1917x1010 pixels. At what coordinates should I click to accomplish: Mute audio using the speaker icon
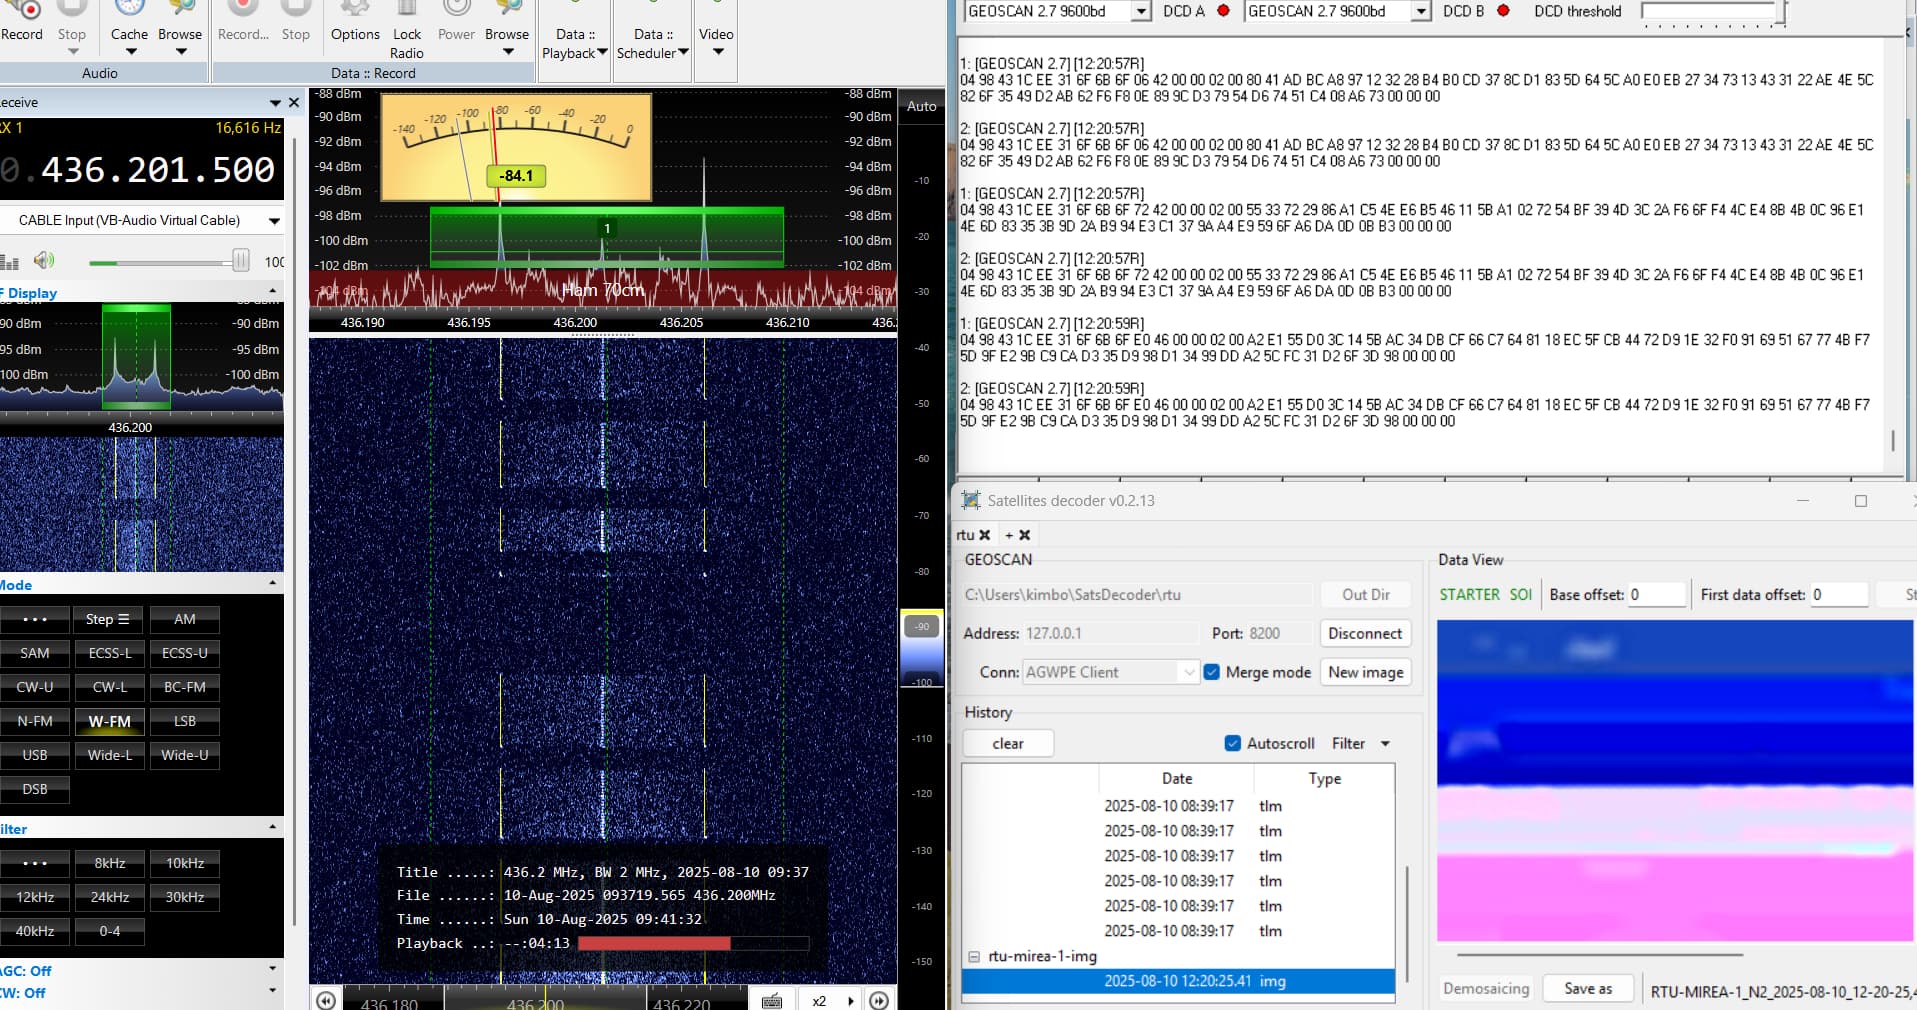(43, 261)
